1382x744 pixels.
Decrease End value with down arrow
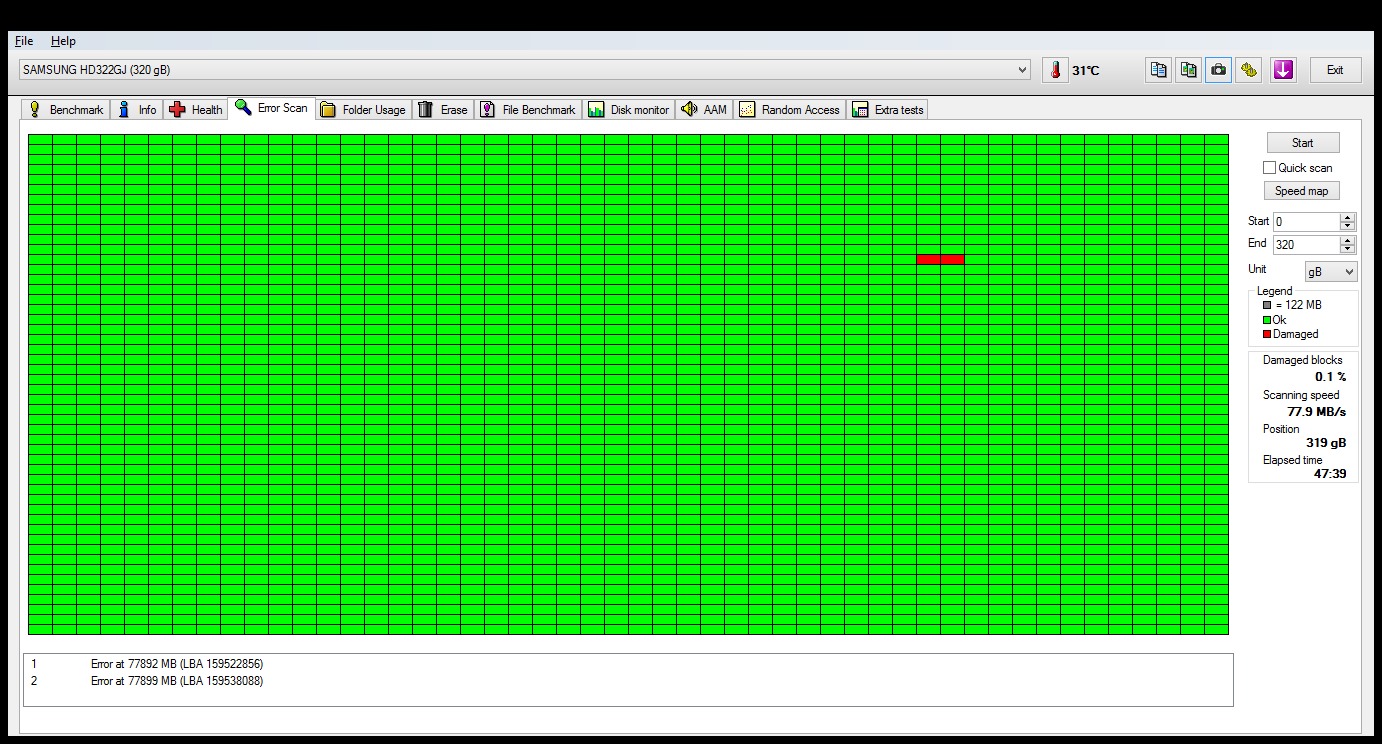click(1348, 250)
